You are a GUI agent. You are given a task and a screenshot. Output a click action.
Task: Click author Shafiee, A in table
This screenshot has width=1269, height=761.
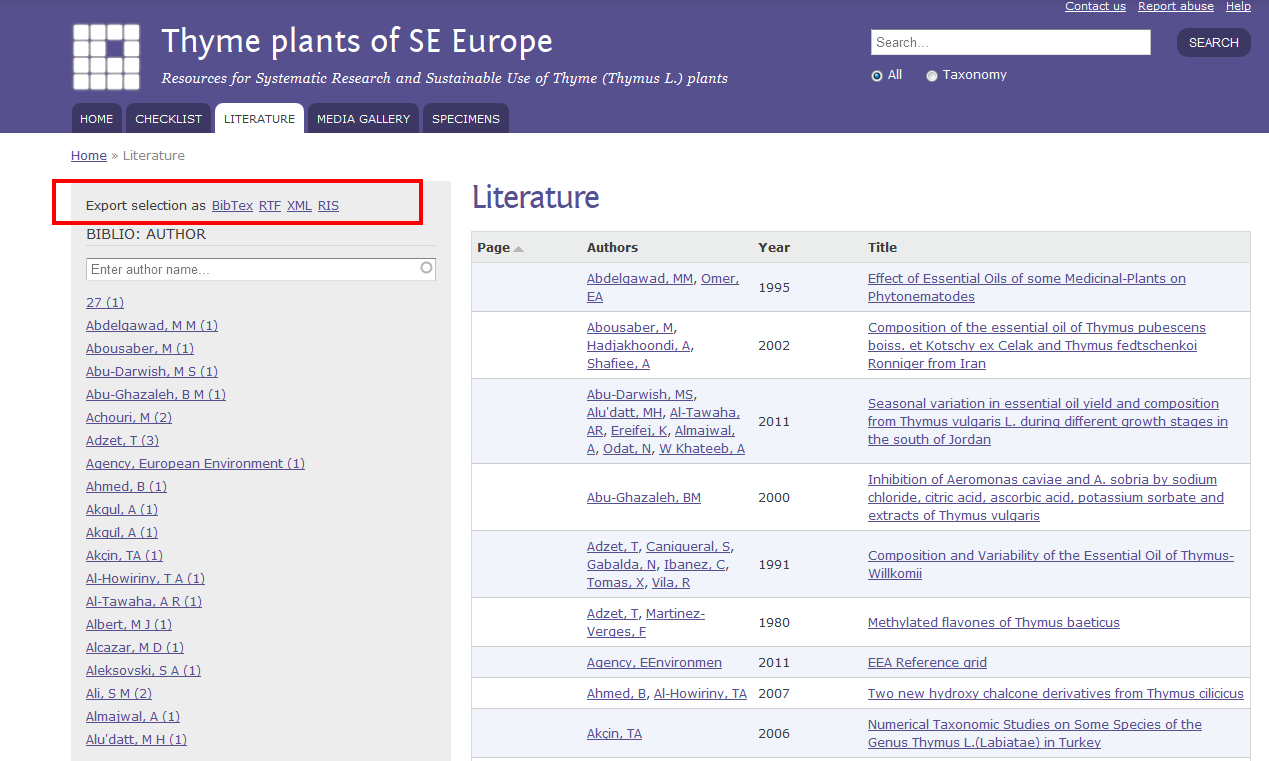click(618, 363)
